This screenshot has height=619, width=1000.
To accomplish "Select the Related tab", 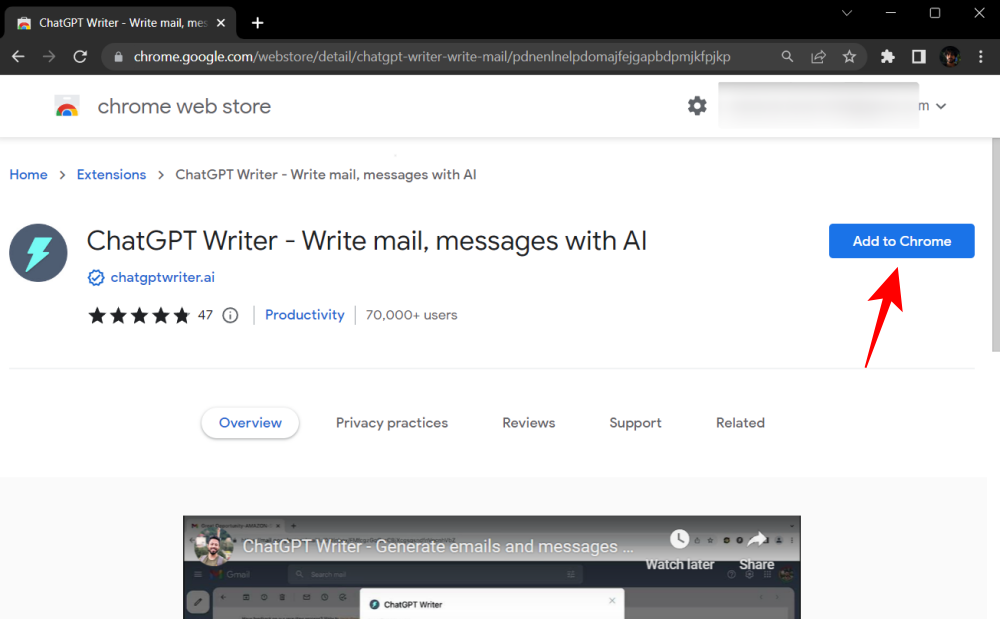I will click(740, 422).
